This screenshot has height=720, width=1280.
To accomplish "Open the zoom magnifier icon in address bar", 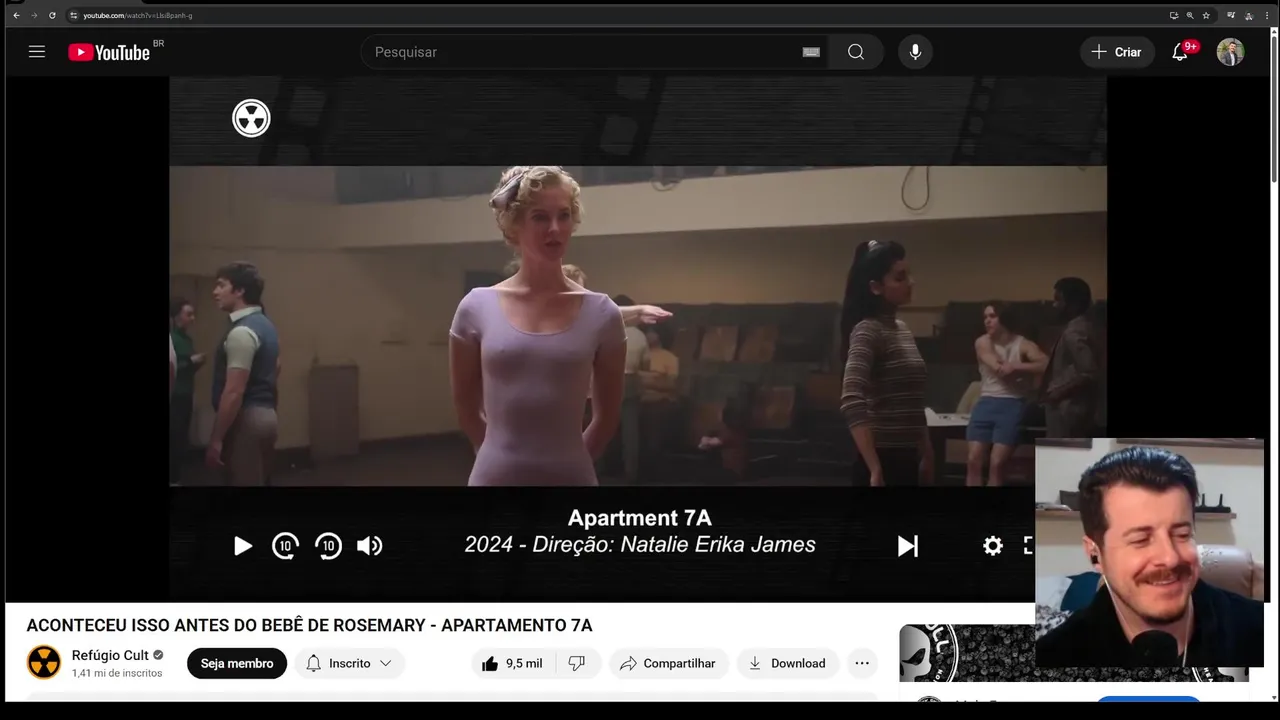I will coord(1190,16).
